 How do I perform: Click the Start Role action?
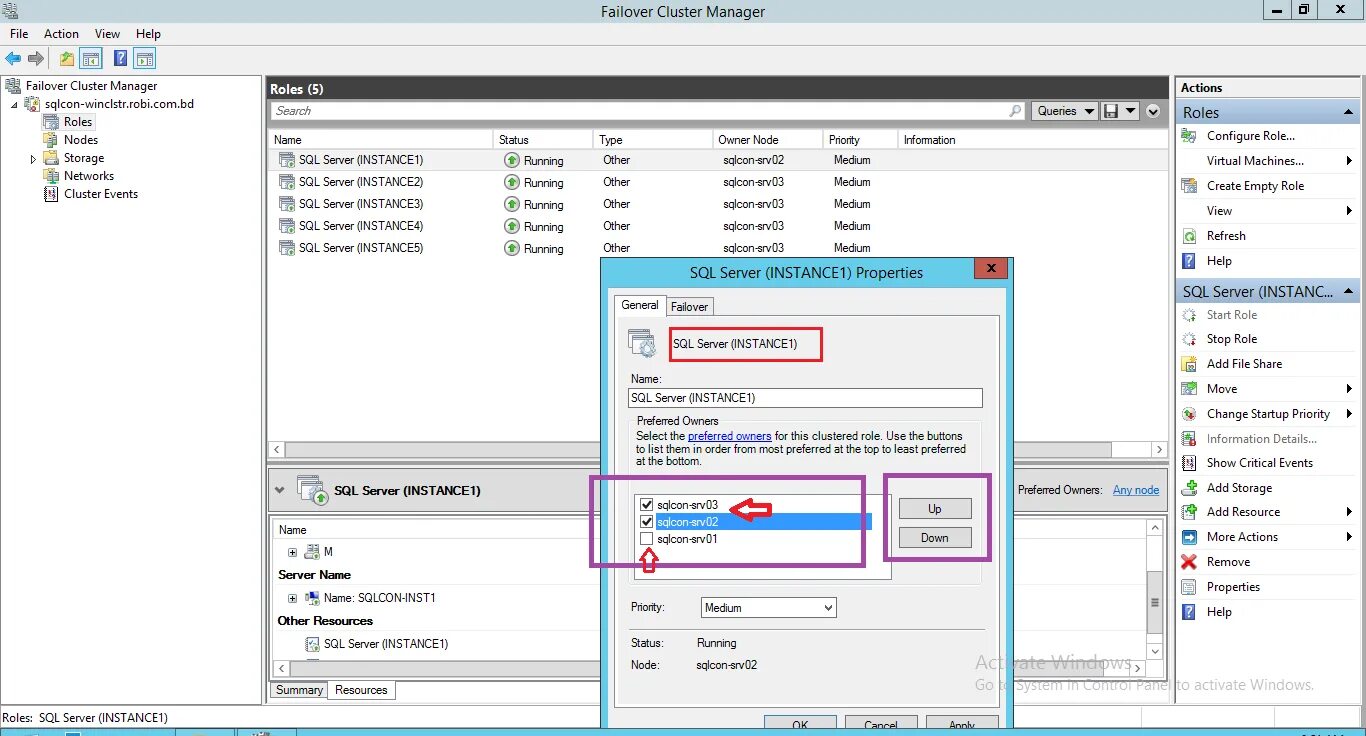point(1232,315)
